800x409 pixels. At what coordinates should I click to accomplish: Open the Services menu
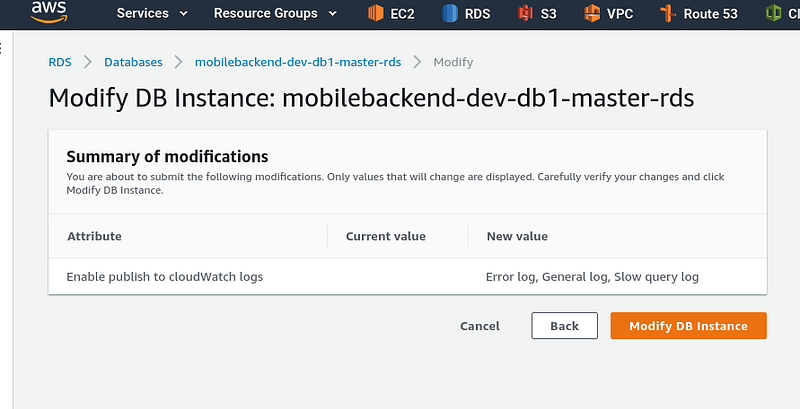pyautogui.click(x=152, y=14)
